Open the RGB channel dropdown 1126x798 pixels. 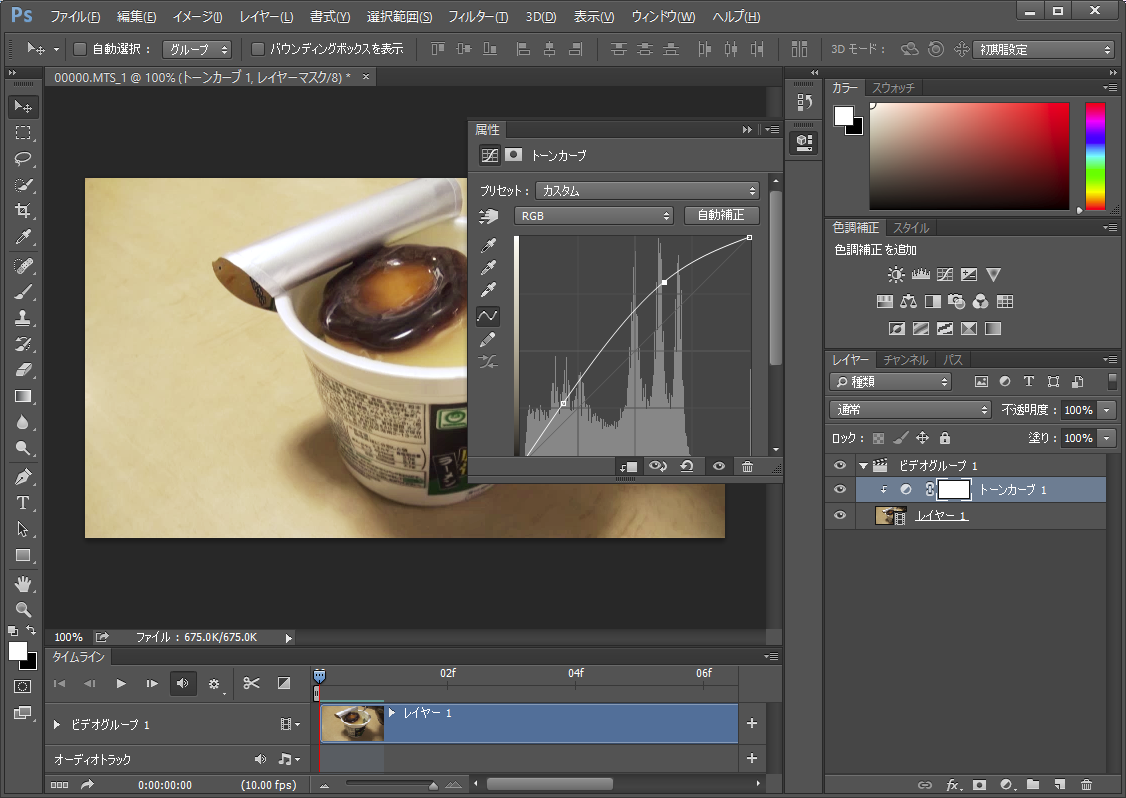(x=594, y=215)
